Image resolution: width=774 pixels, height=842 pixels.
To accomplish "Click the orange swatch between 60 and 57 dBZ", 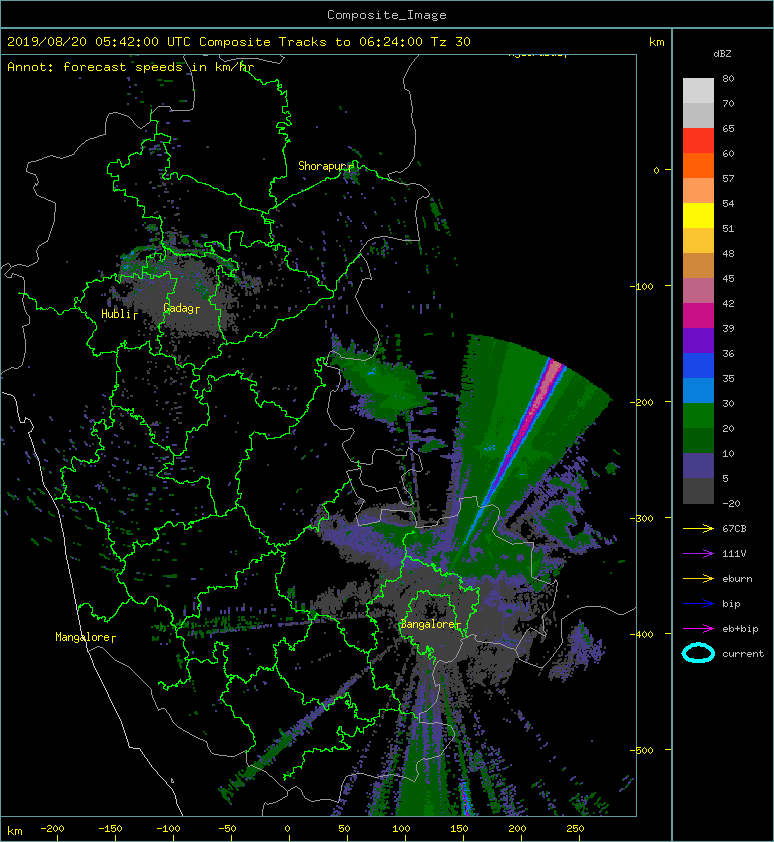I will click(x=698, y=165).
